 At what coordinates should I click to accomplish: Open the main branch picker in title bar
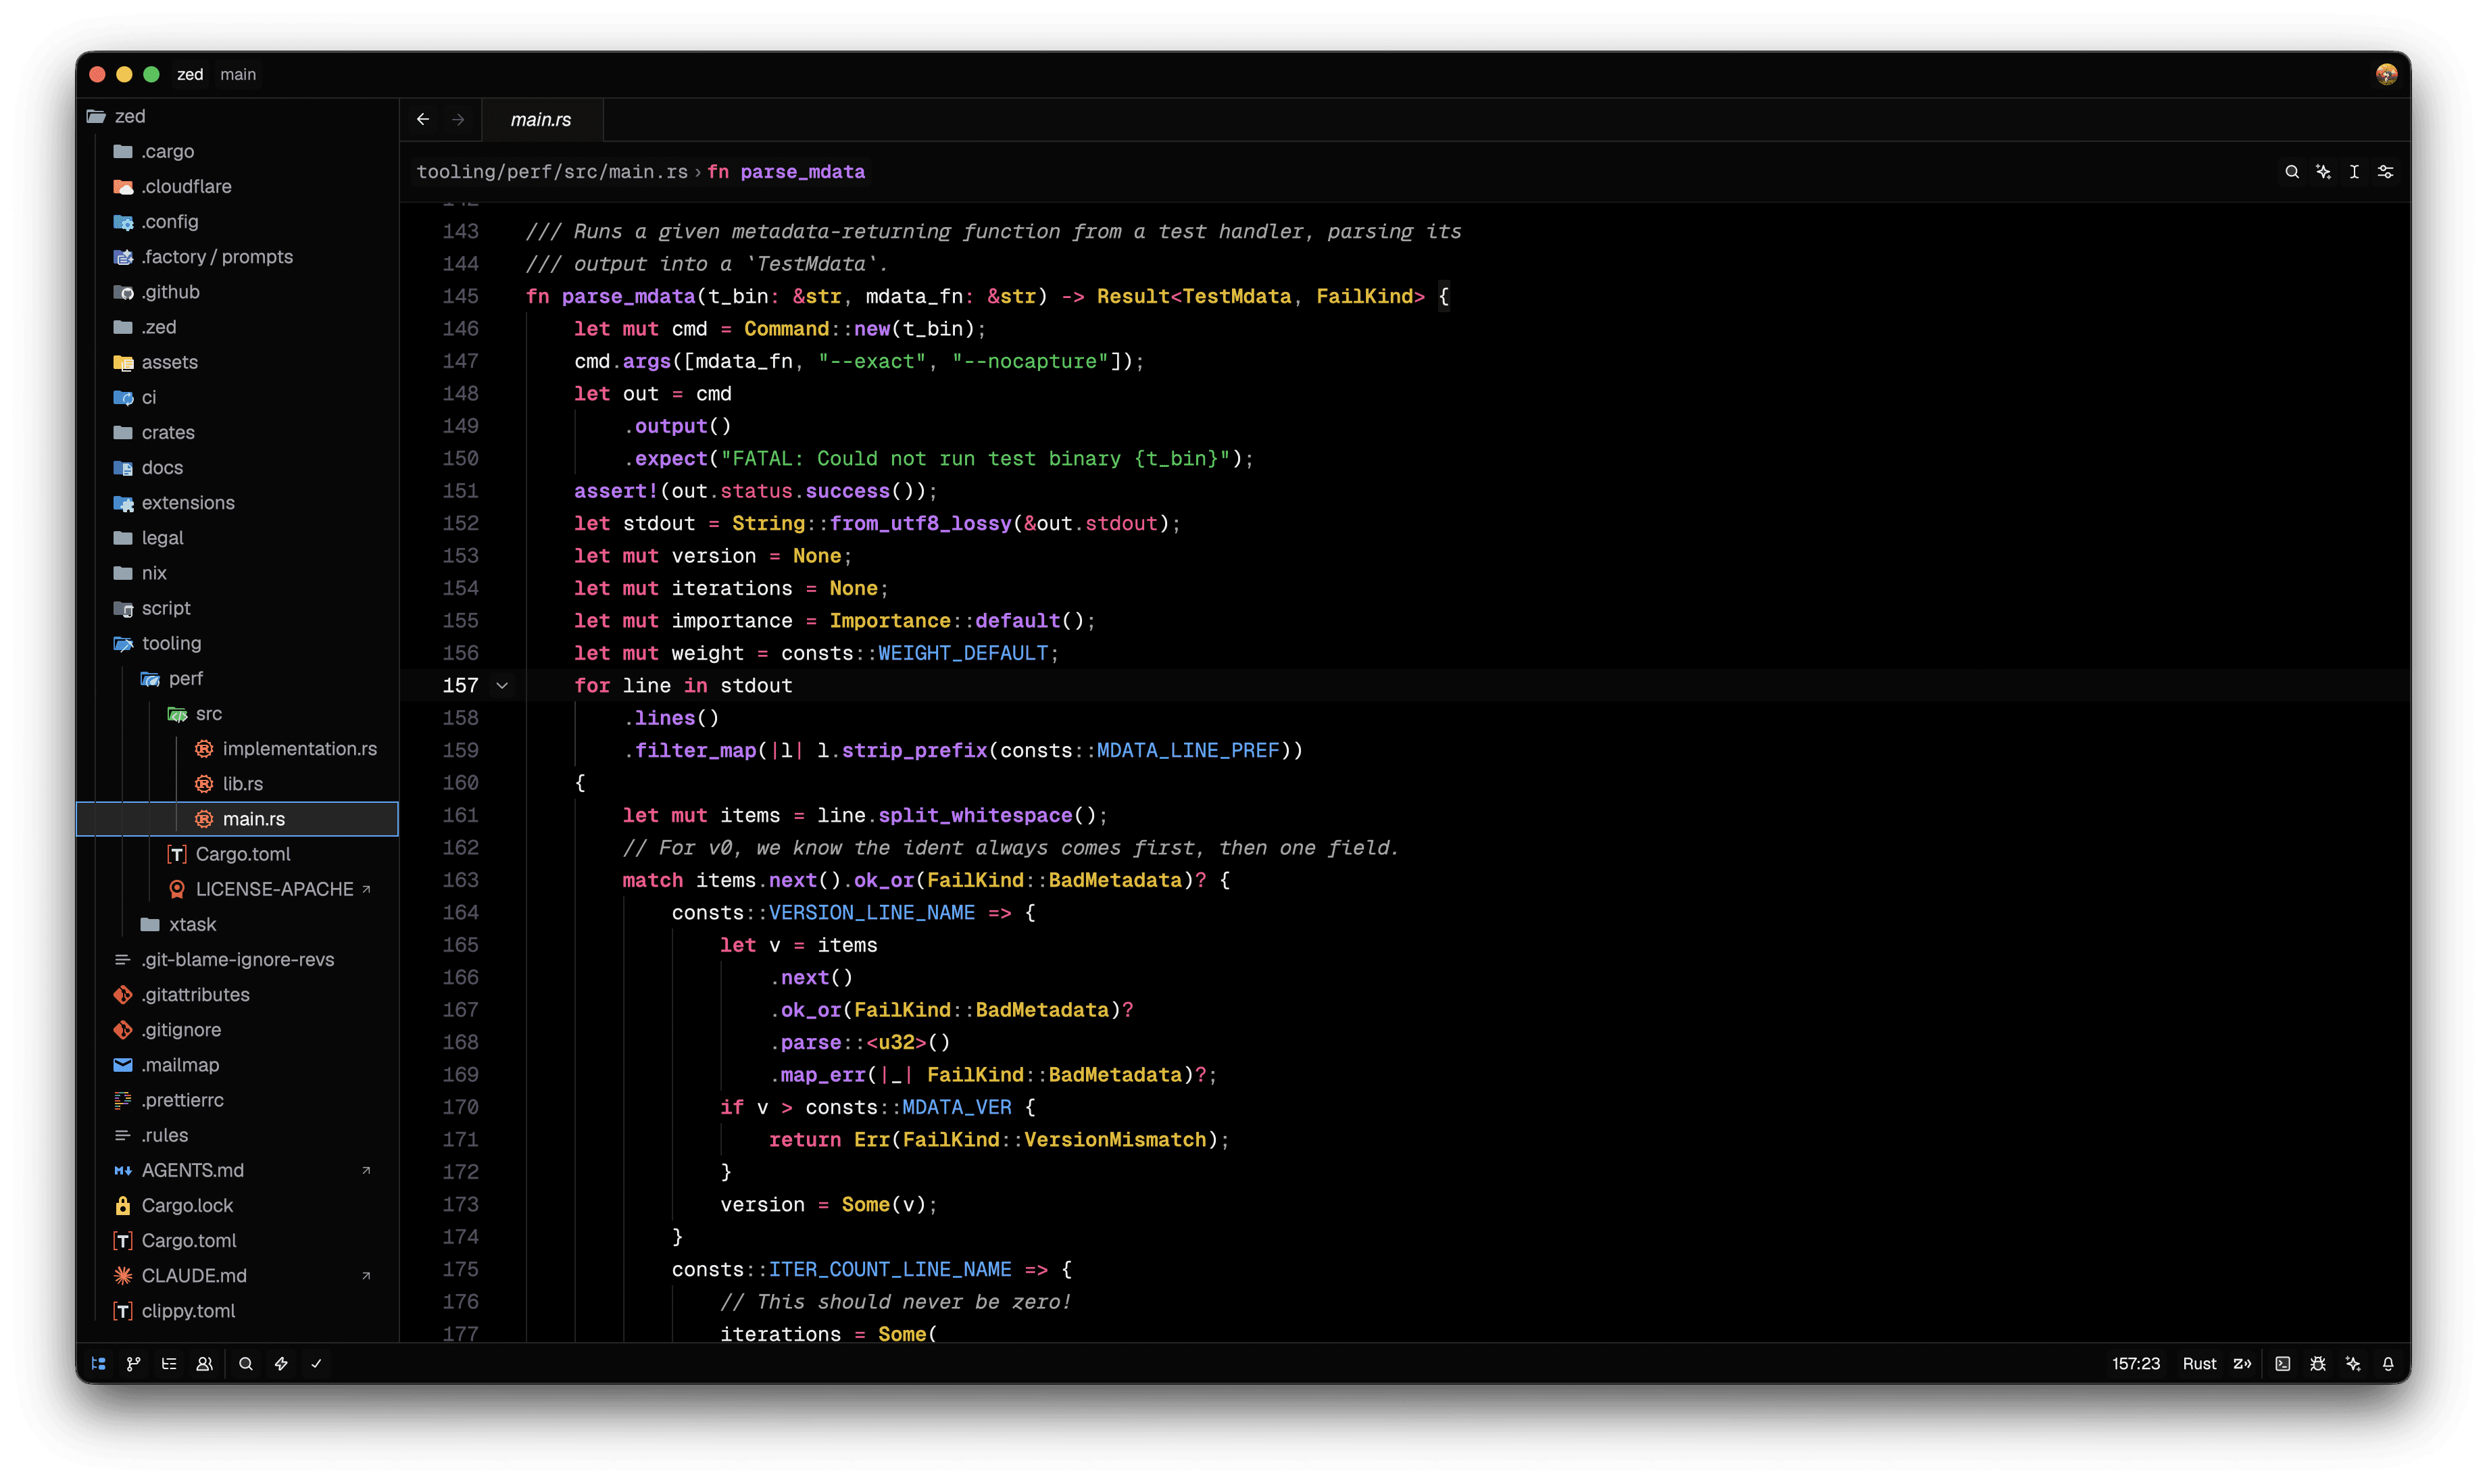(x=238, y=74)
